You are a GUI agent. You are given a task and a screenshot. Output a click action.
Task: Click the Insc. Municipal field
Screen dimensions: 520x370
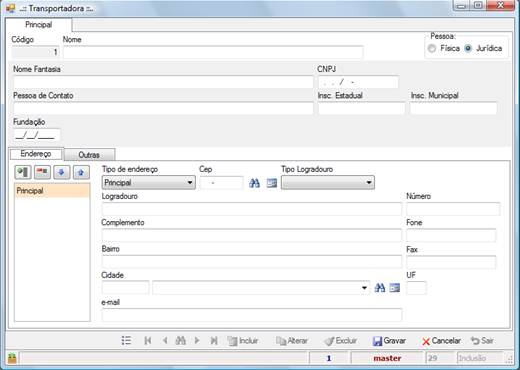pyautogui.click(x=453, y=108)
